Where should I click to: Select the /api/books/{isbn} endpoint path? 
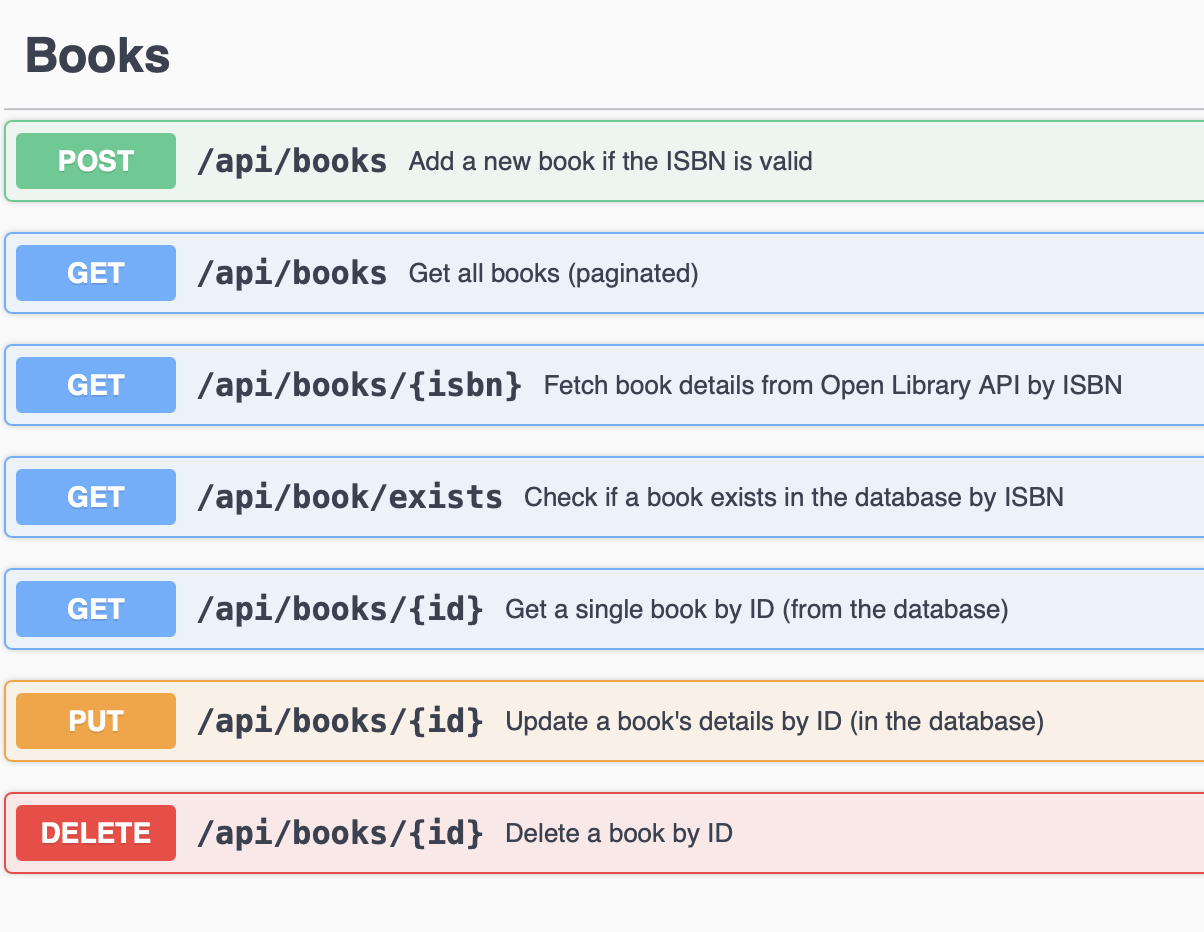coord(359,385)
